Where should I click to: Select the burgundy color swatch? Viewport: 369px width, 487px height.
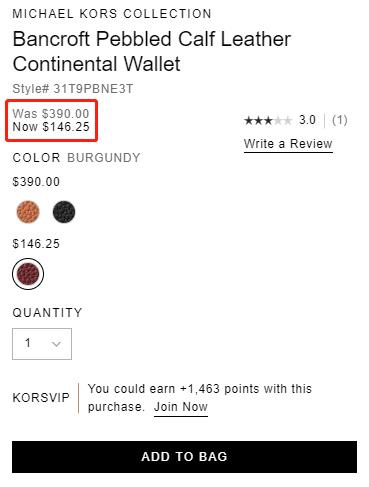click(x=28, y=274)
